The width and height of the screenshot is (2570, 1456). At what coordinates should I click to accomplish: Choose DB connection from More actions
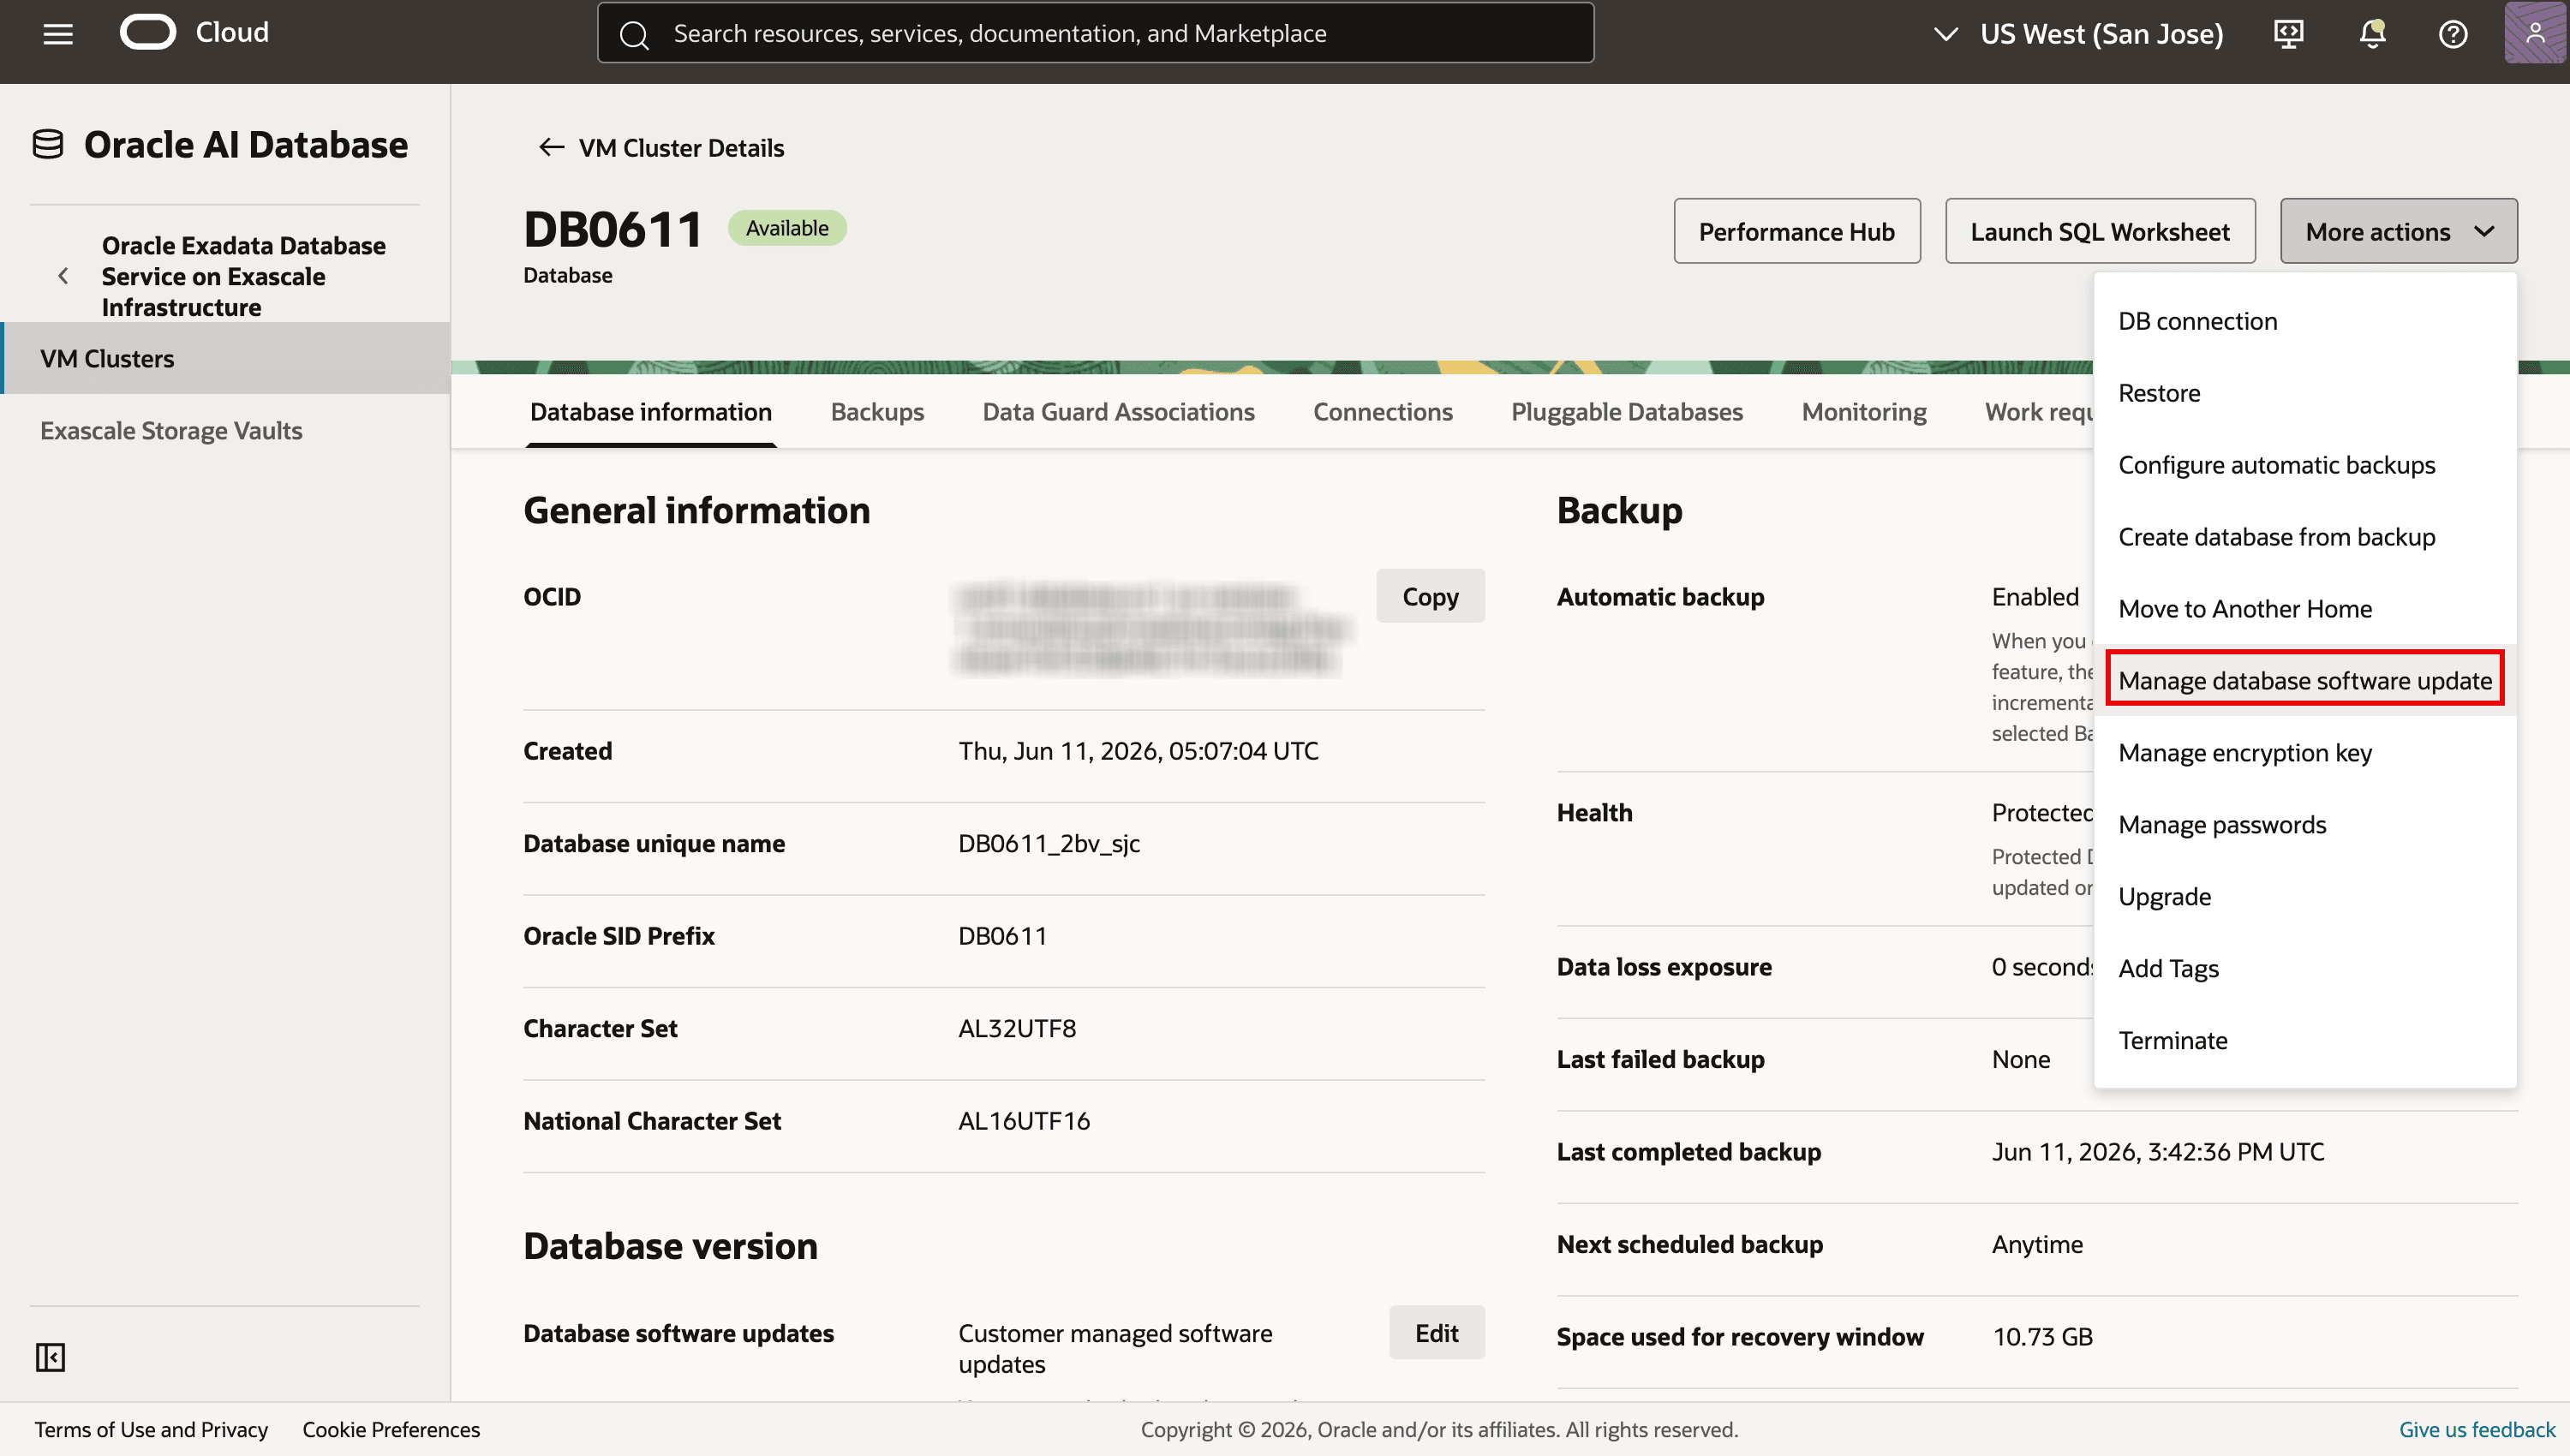click(x=2305, y=321)
